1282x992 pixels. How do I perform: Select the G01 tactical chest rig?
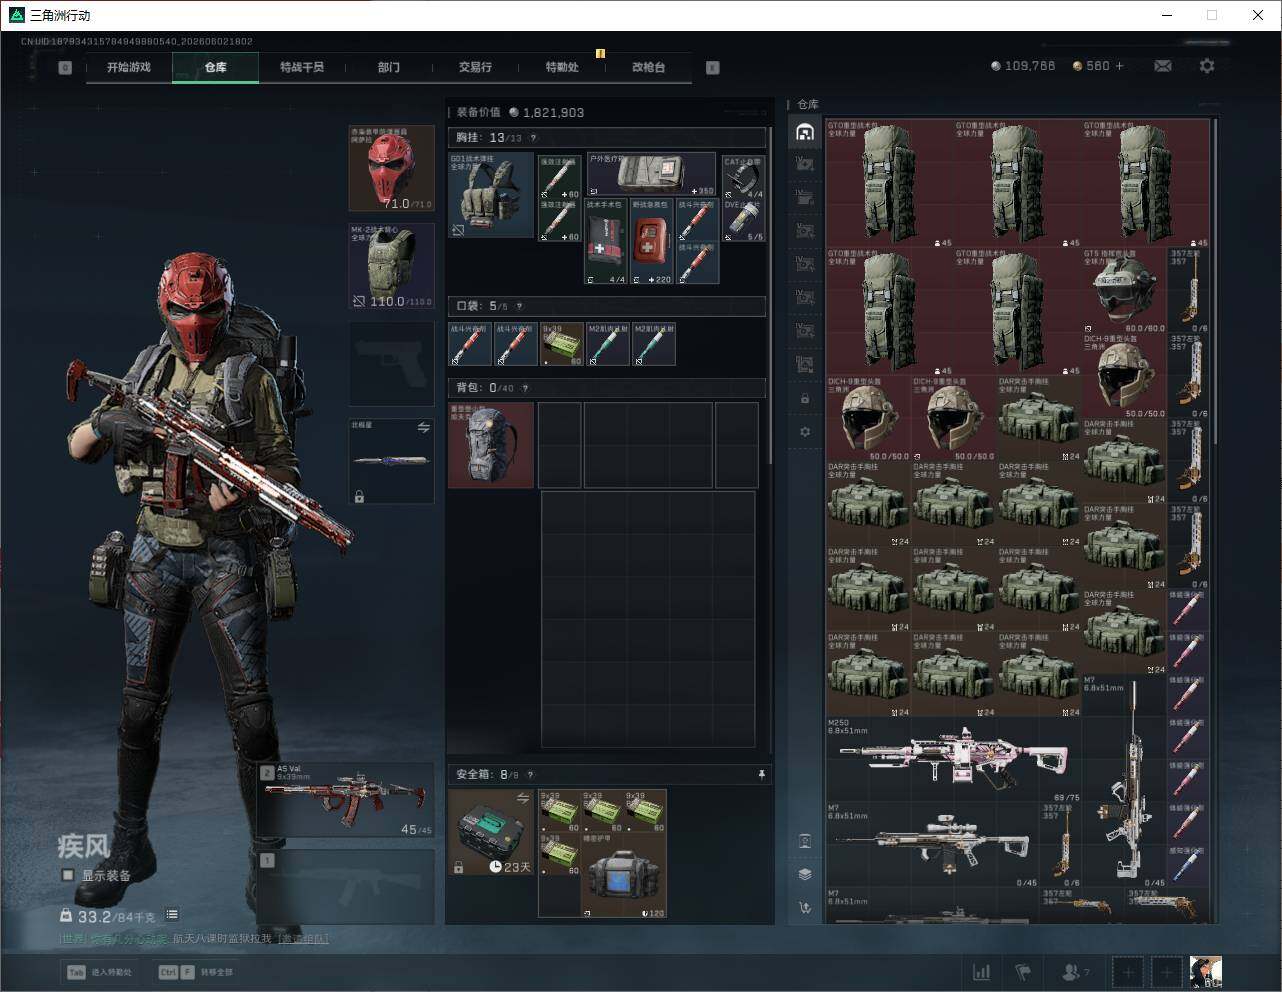491,195
